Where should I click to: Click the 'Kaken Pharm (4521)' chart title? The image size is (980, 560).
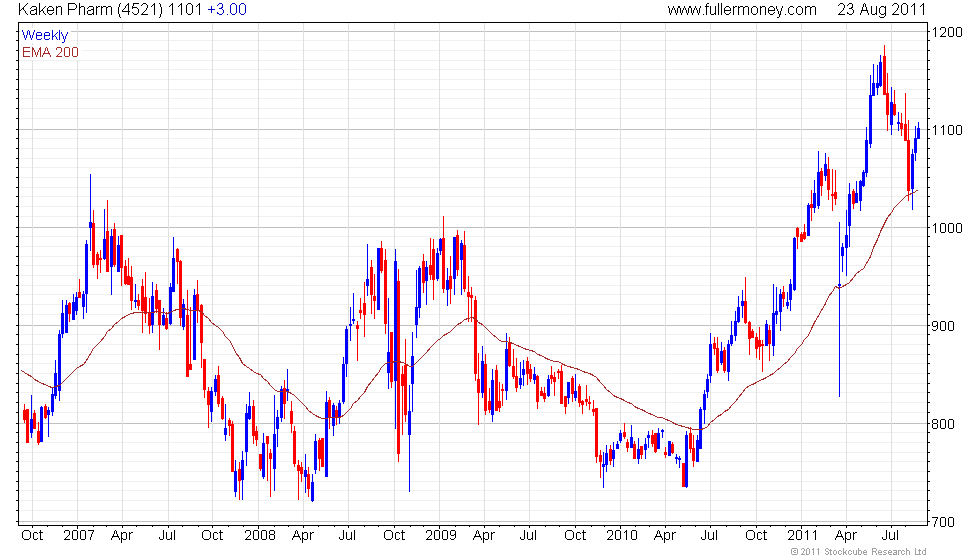[x=91, y=9]
